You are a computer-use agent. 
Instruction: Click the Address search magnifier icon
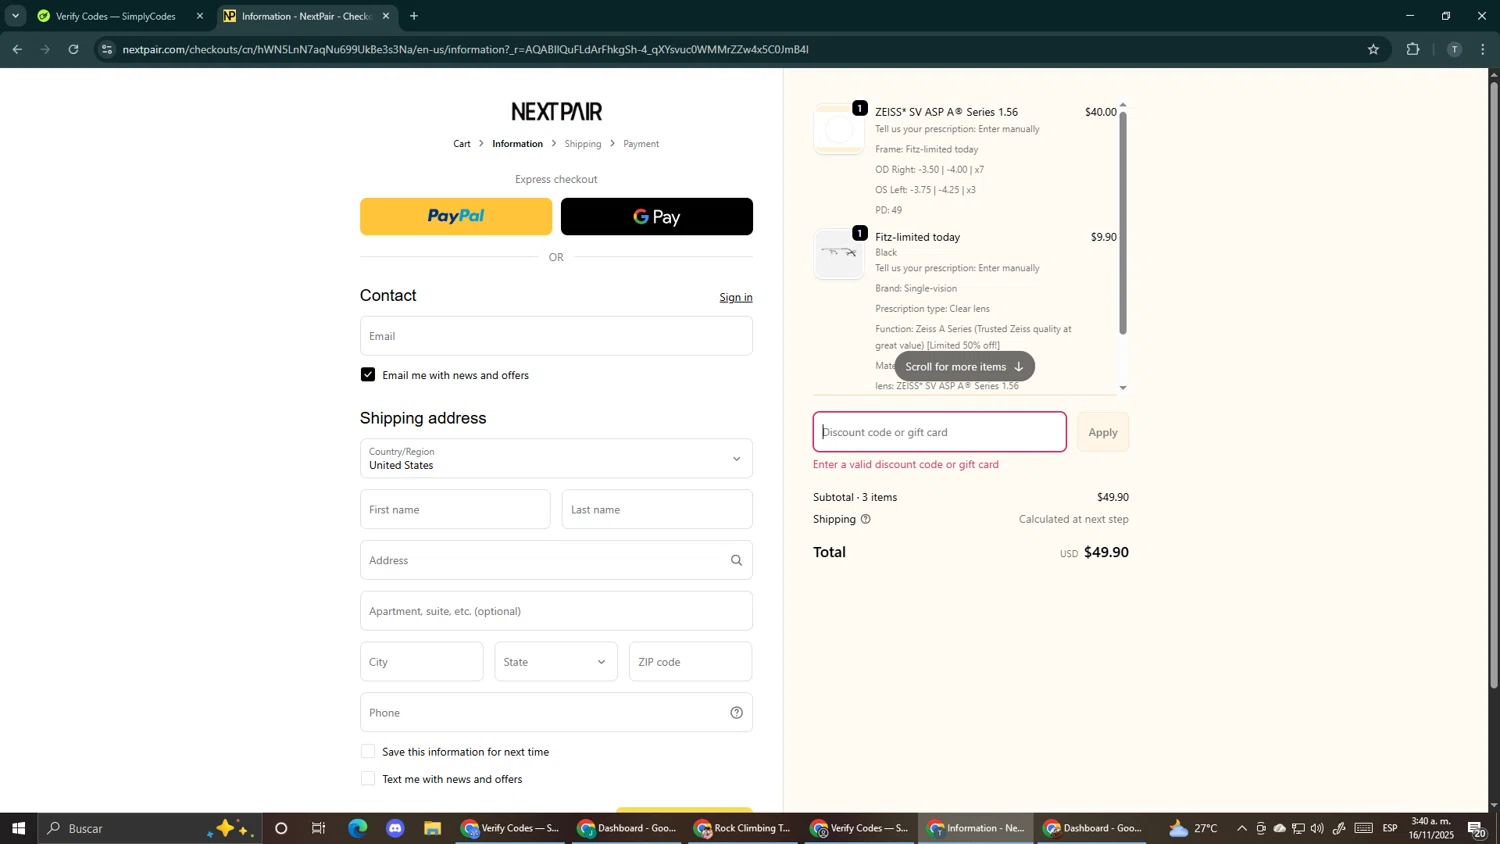click(x=736, y=561)
